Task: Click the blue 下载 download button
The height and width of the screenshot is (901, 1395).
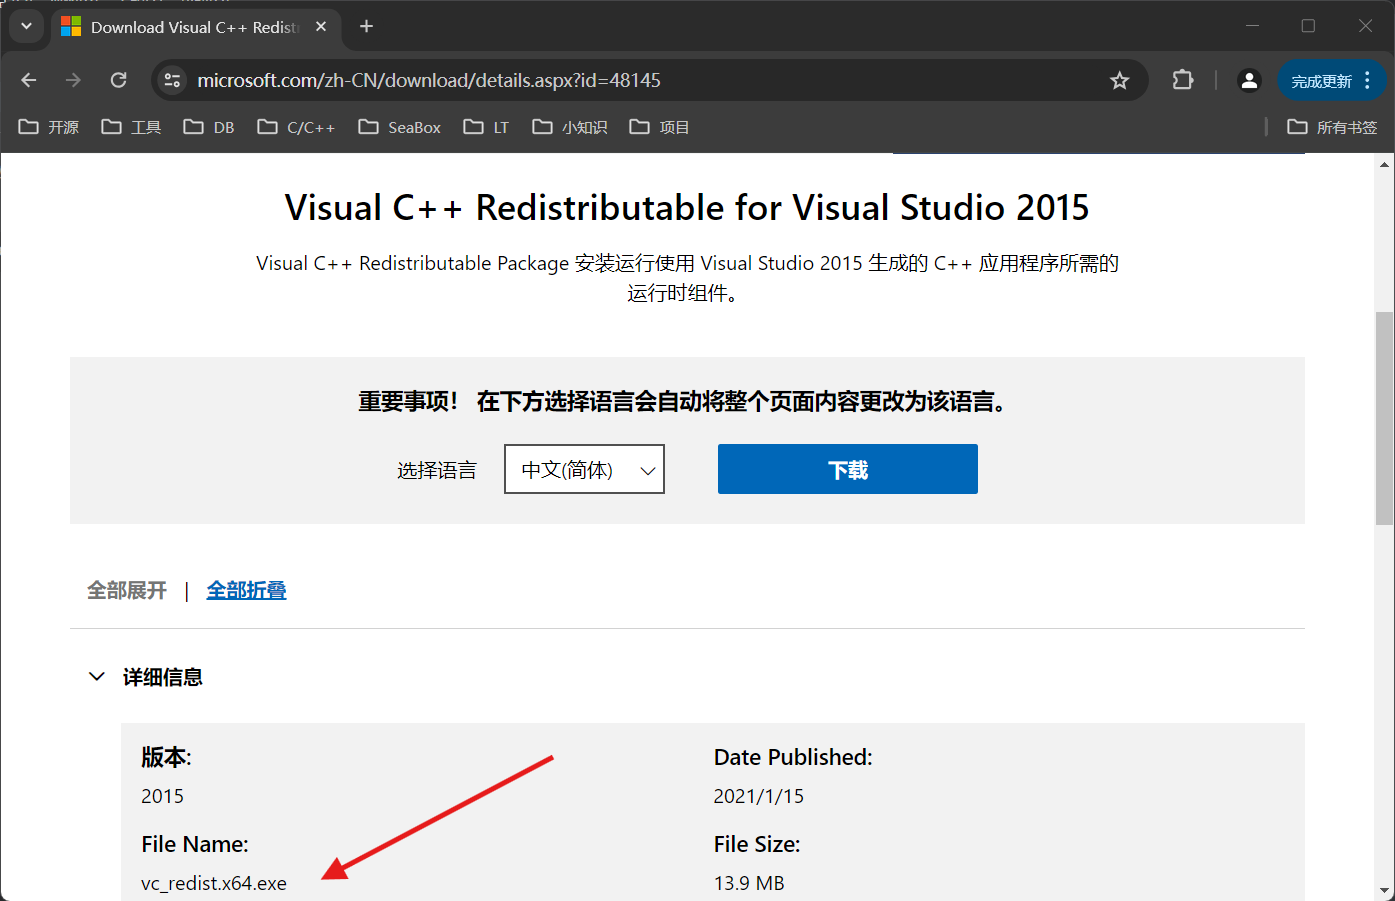Action: [848, 469]
